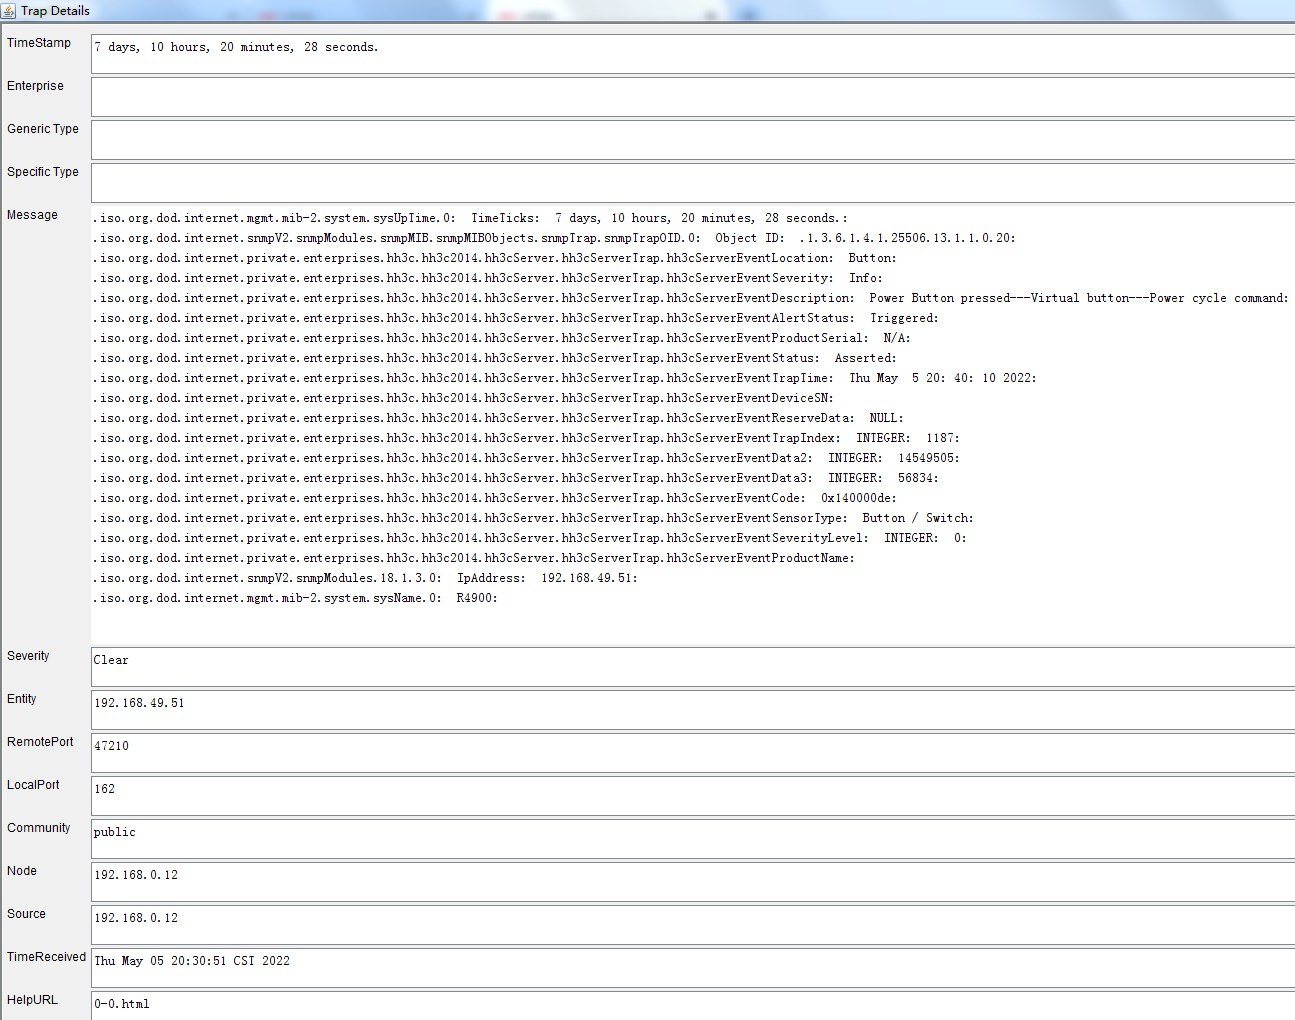Image resolution: width=1295 pixels, height=1020 pixels.
Task: Click the Java icon in Trap Details title bar
Action: [9, 10]
